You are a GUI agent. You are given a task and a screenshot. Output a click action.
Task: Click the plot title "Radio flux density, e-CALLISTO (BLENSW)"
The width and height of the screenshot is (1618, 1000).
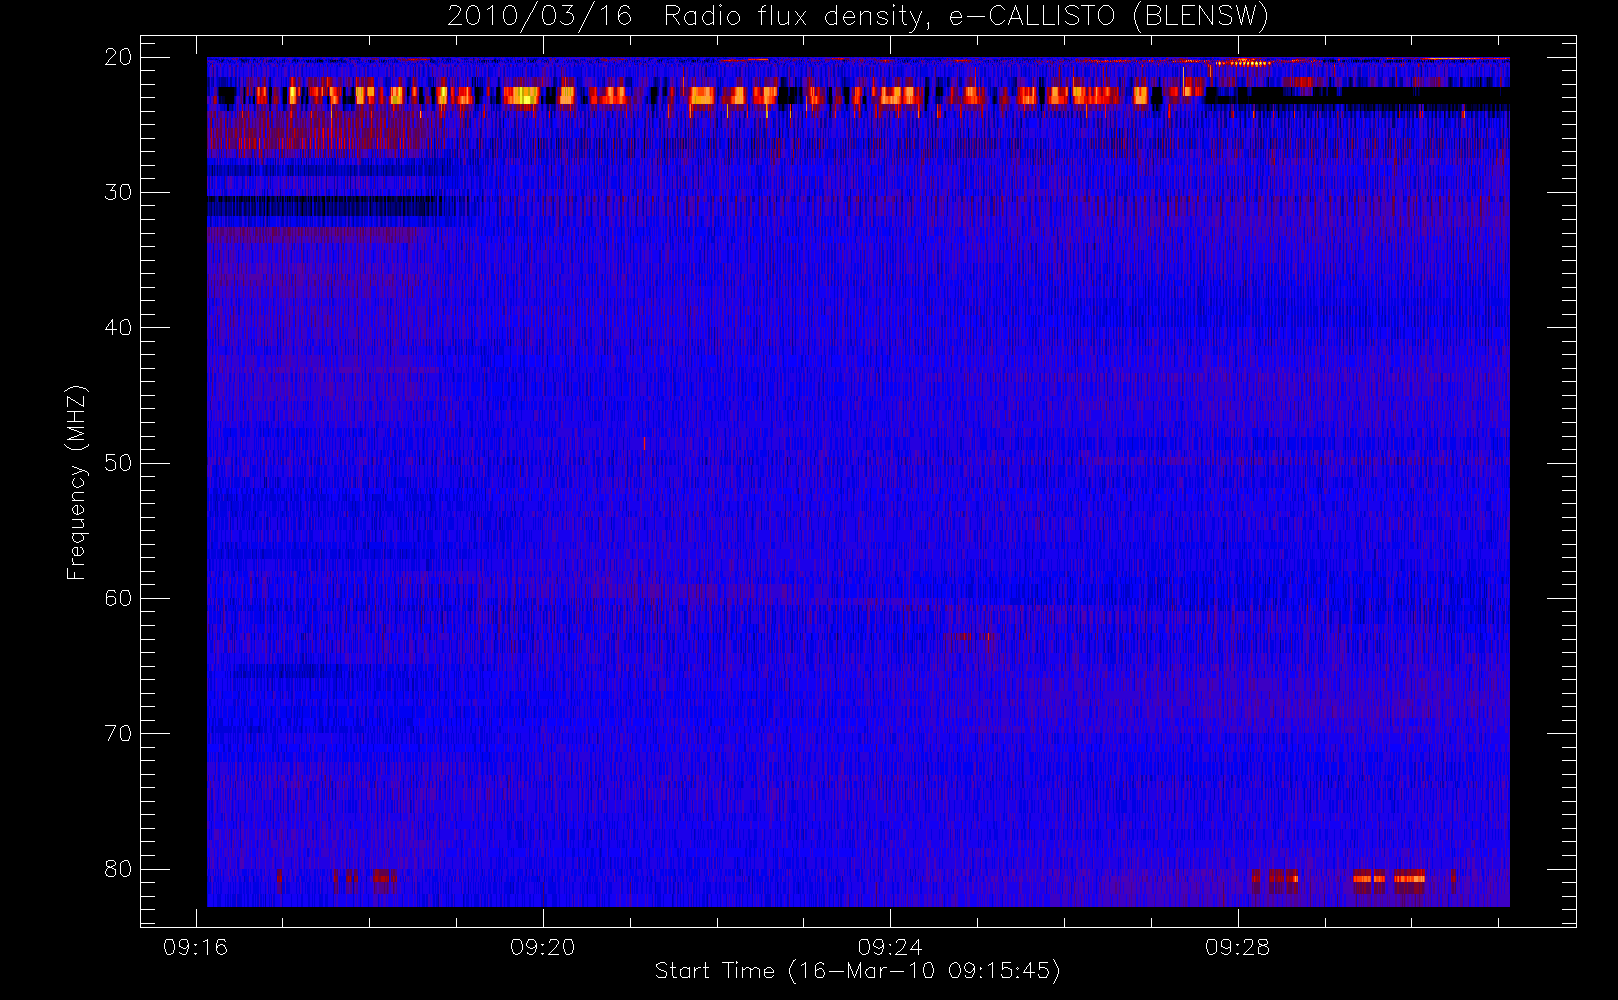pos(966,17)
